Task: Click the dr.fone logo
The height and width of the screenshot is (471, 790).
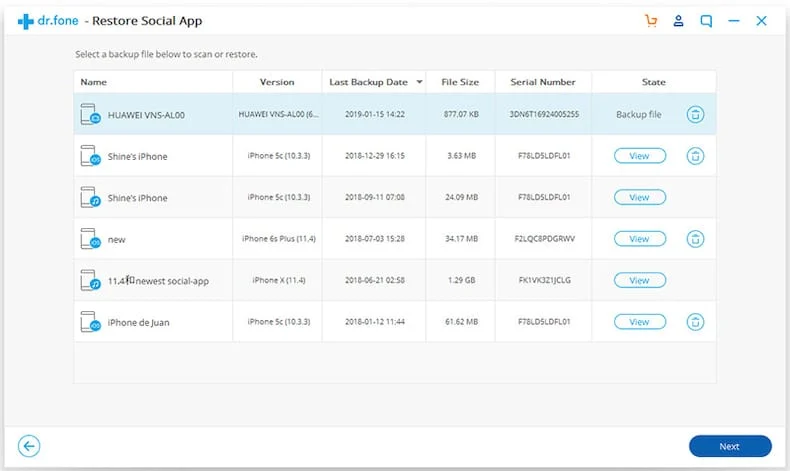Action: tap(48, 21)
